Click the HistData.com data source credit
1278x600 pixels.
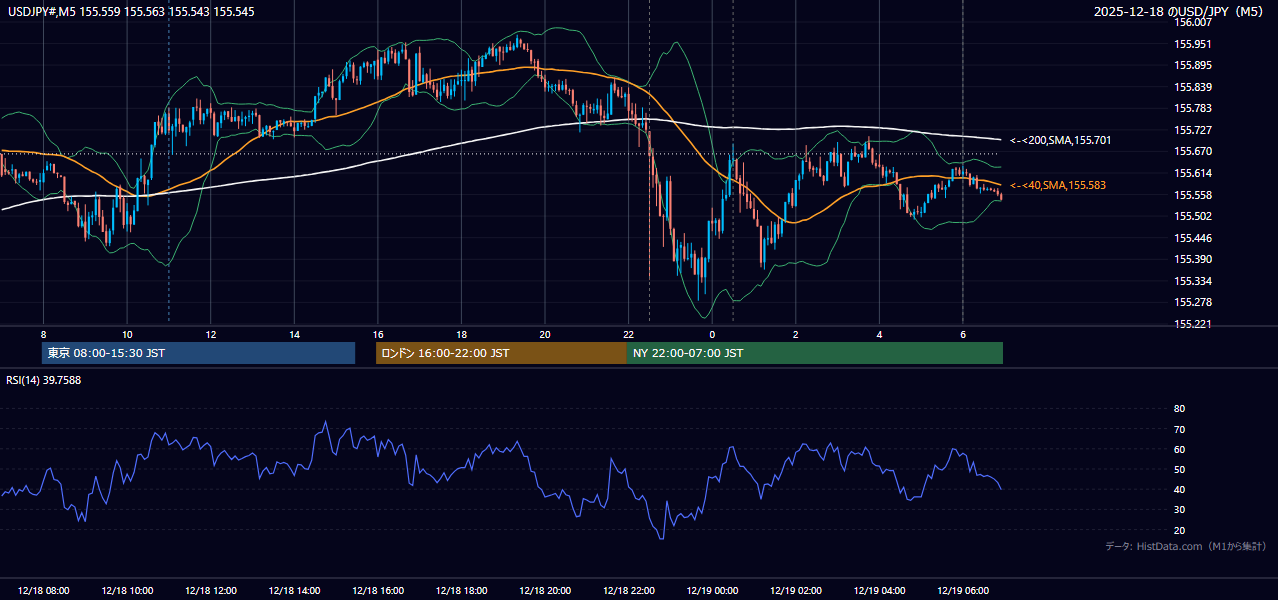click(1185, 546)
